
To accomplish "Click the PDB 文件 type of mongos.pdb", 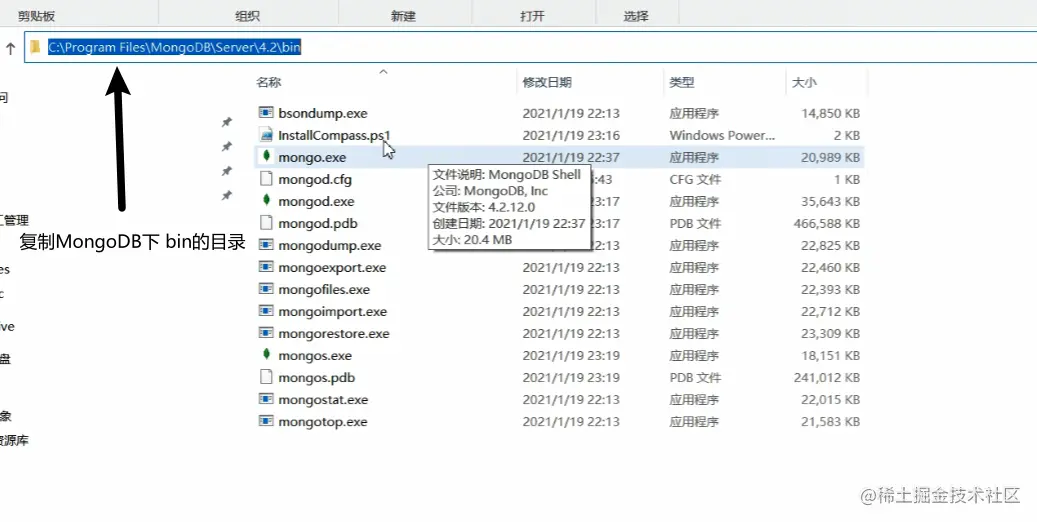I will [695, 378].
